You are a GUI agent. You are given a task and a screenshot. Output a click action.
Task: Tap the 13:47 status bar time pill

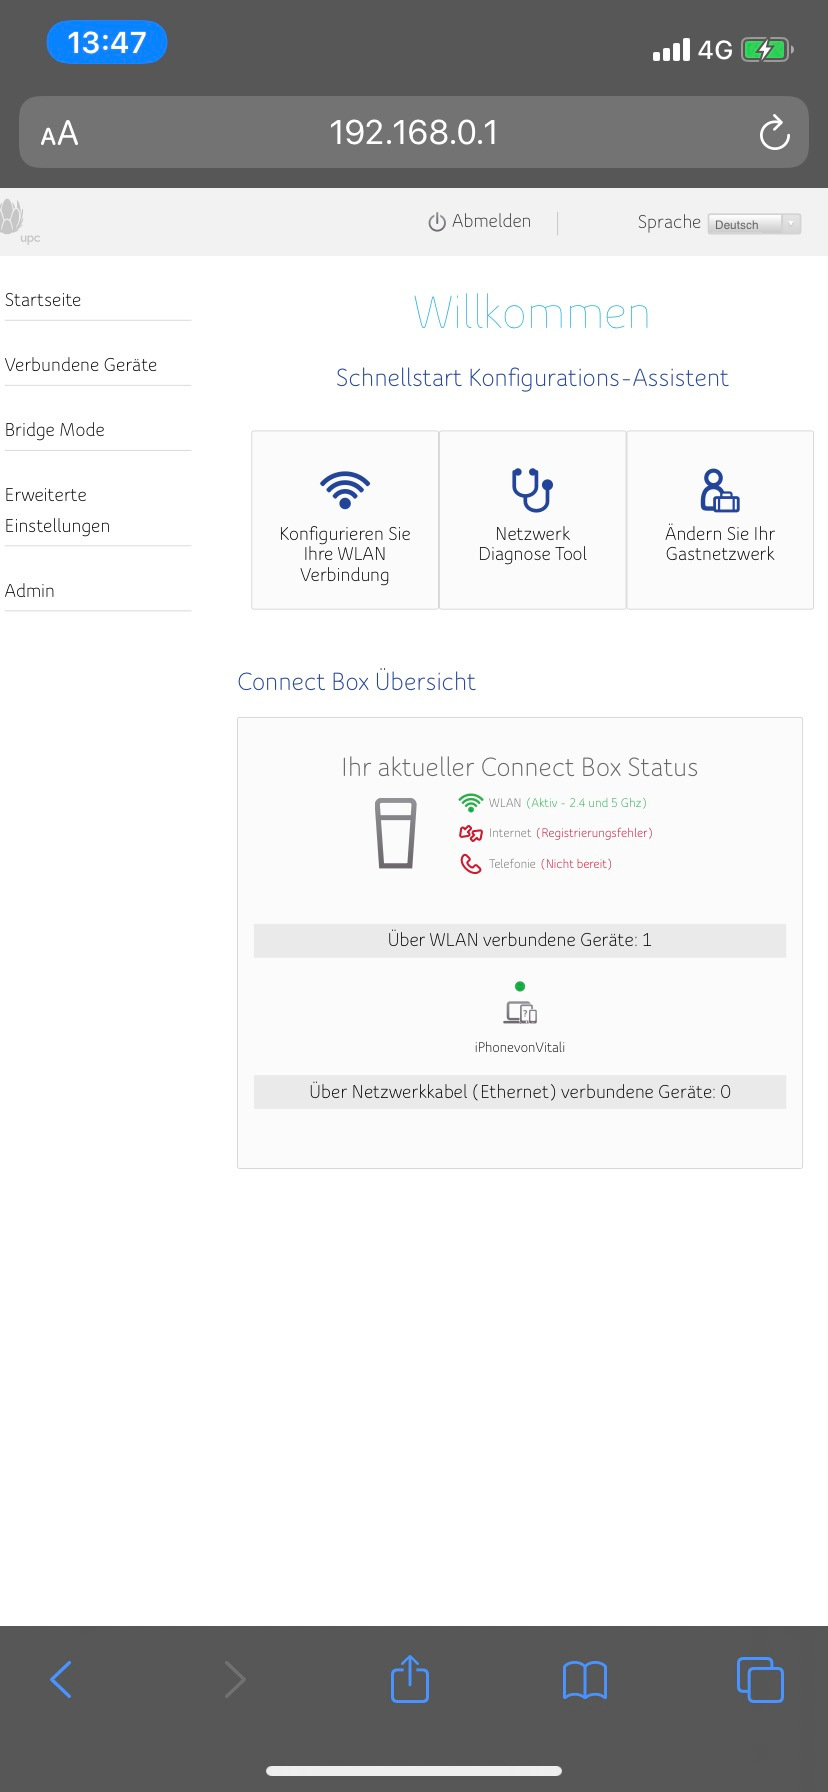point(107,43)
